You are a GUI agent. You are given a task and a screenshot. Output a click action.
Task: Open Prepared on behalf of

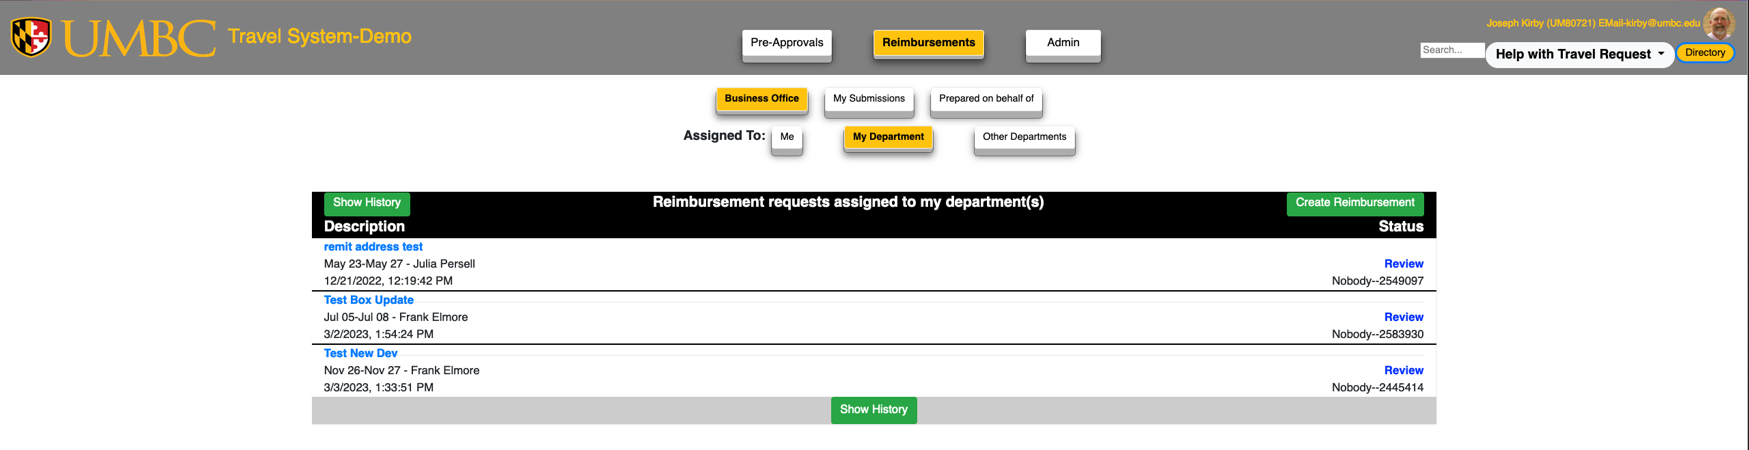986,99
